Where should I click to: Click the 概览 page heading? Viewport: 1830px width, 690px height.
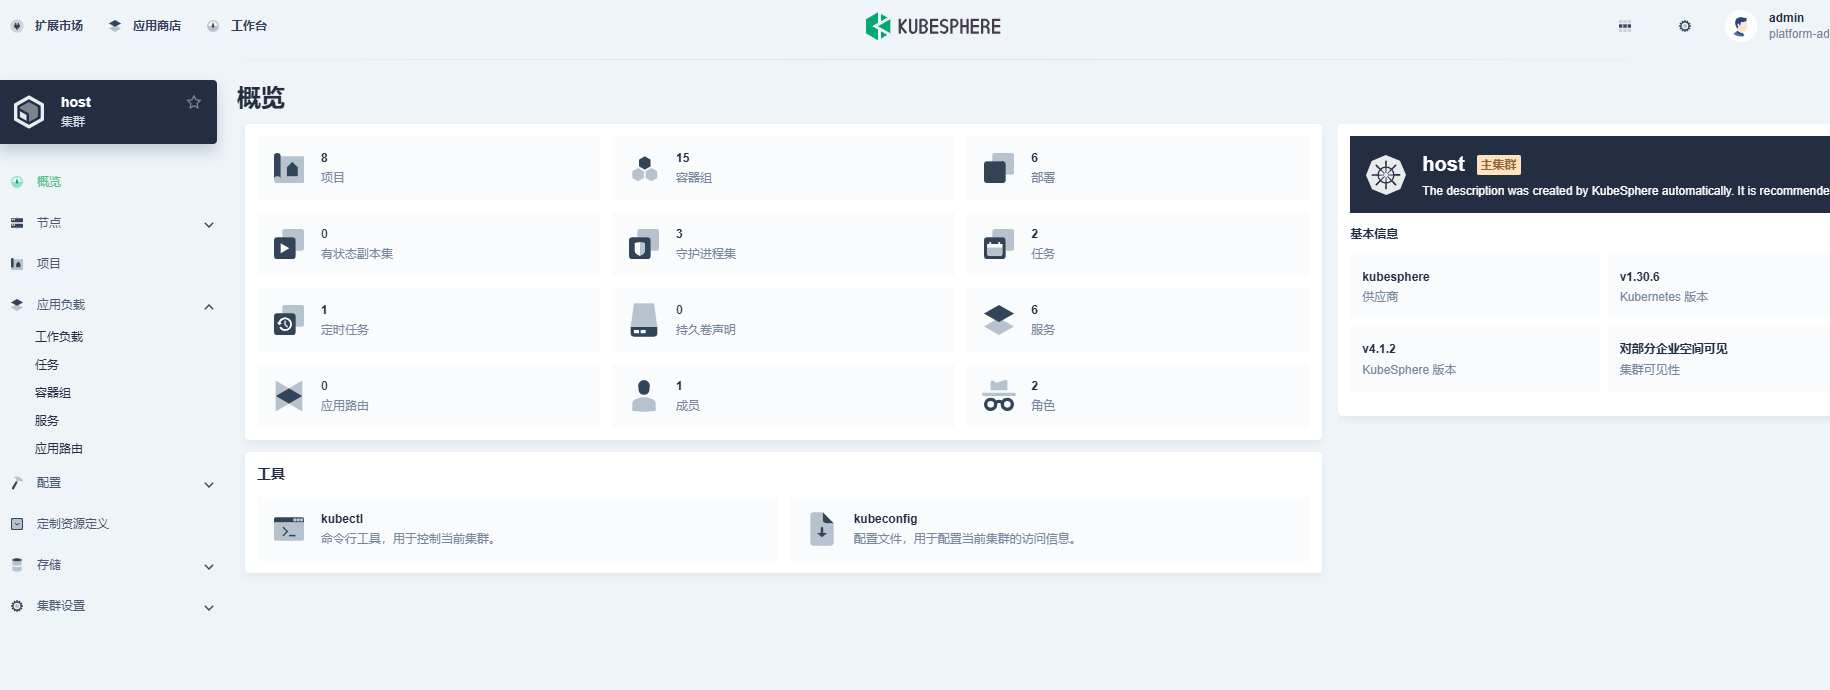point(261,98)
